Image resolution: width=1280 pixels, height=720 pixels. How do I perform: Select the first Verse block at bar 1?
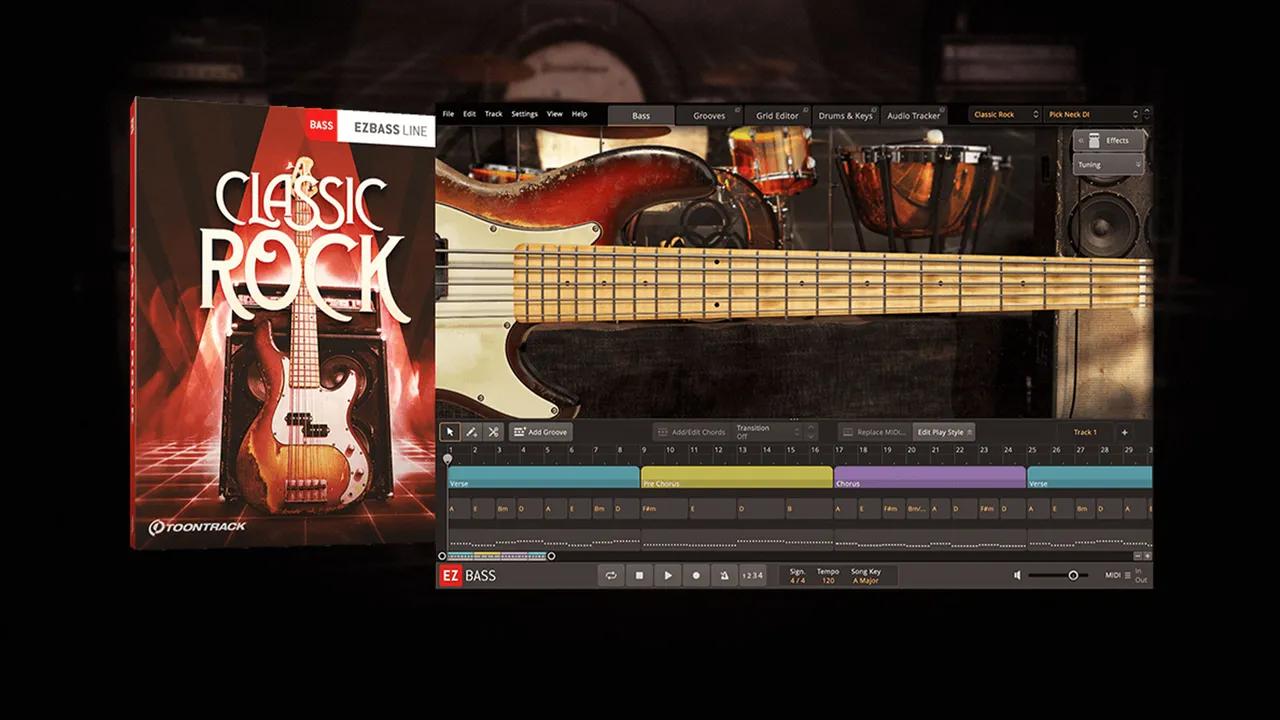(x=544, y=477)
